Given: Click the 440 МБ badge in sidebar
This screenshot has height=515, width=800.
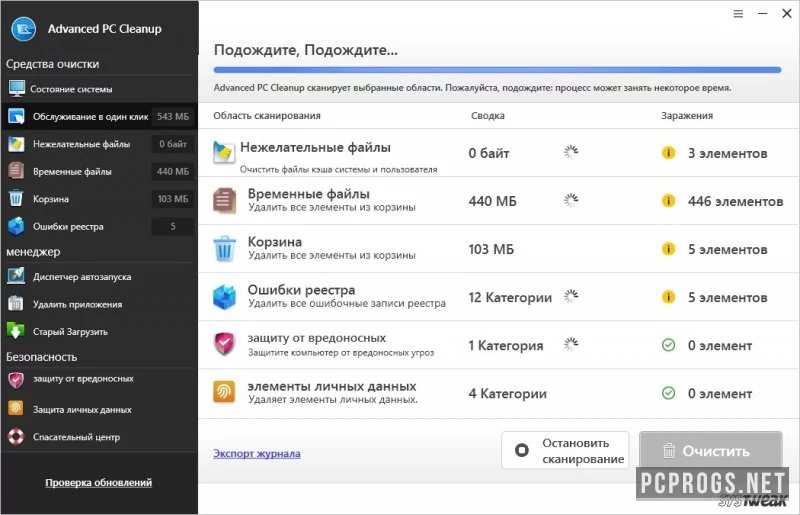Looking at the screenshot, I should click(172, 171).
